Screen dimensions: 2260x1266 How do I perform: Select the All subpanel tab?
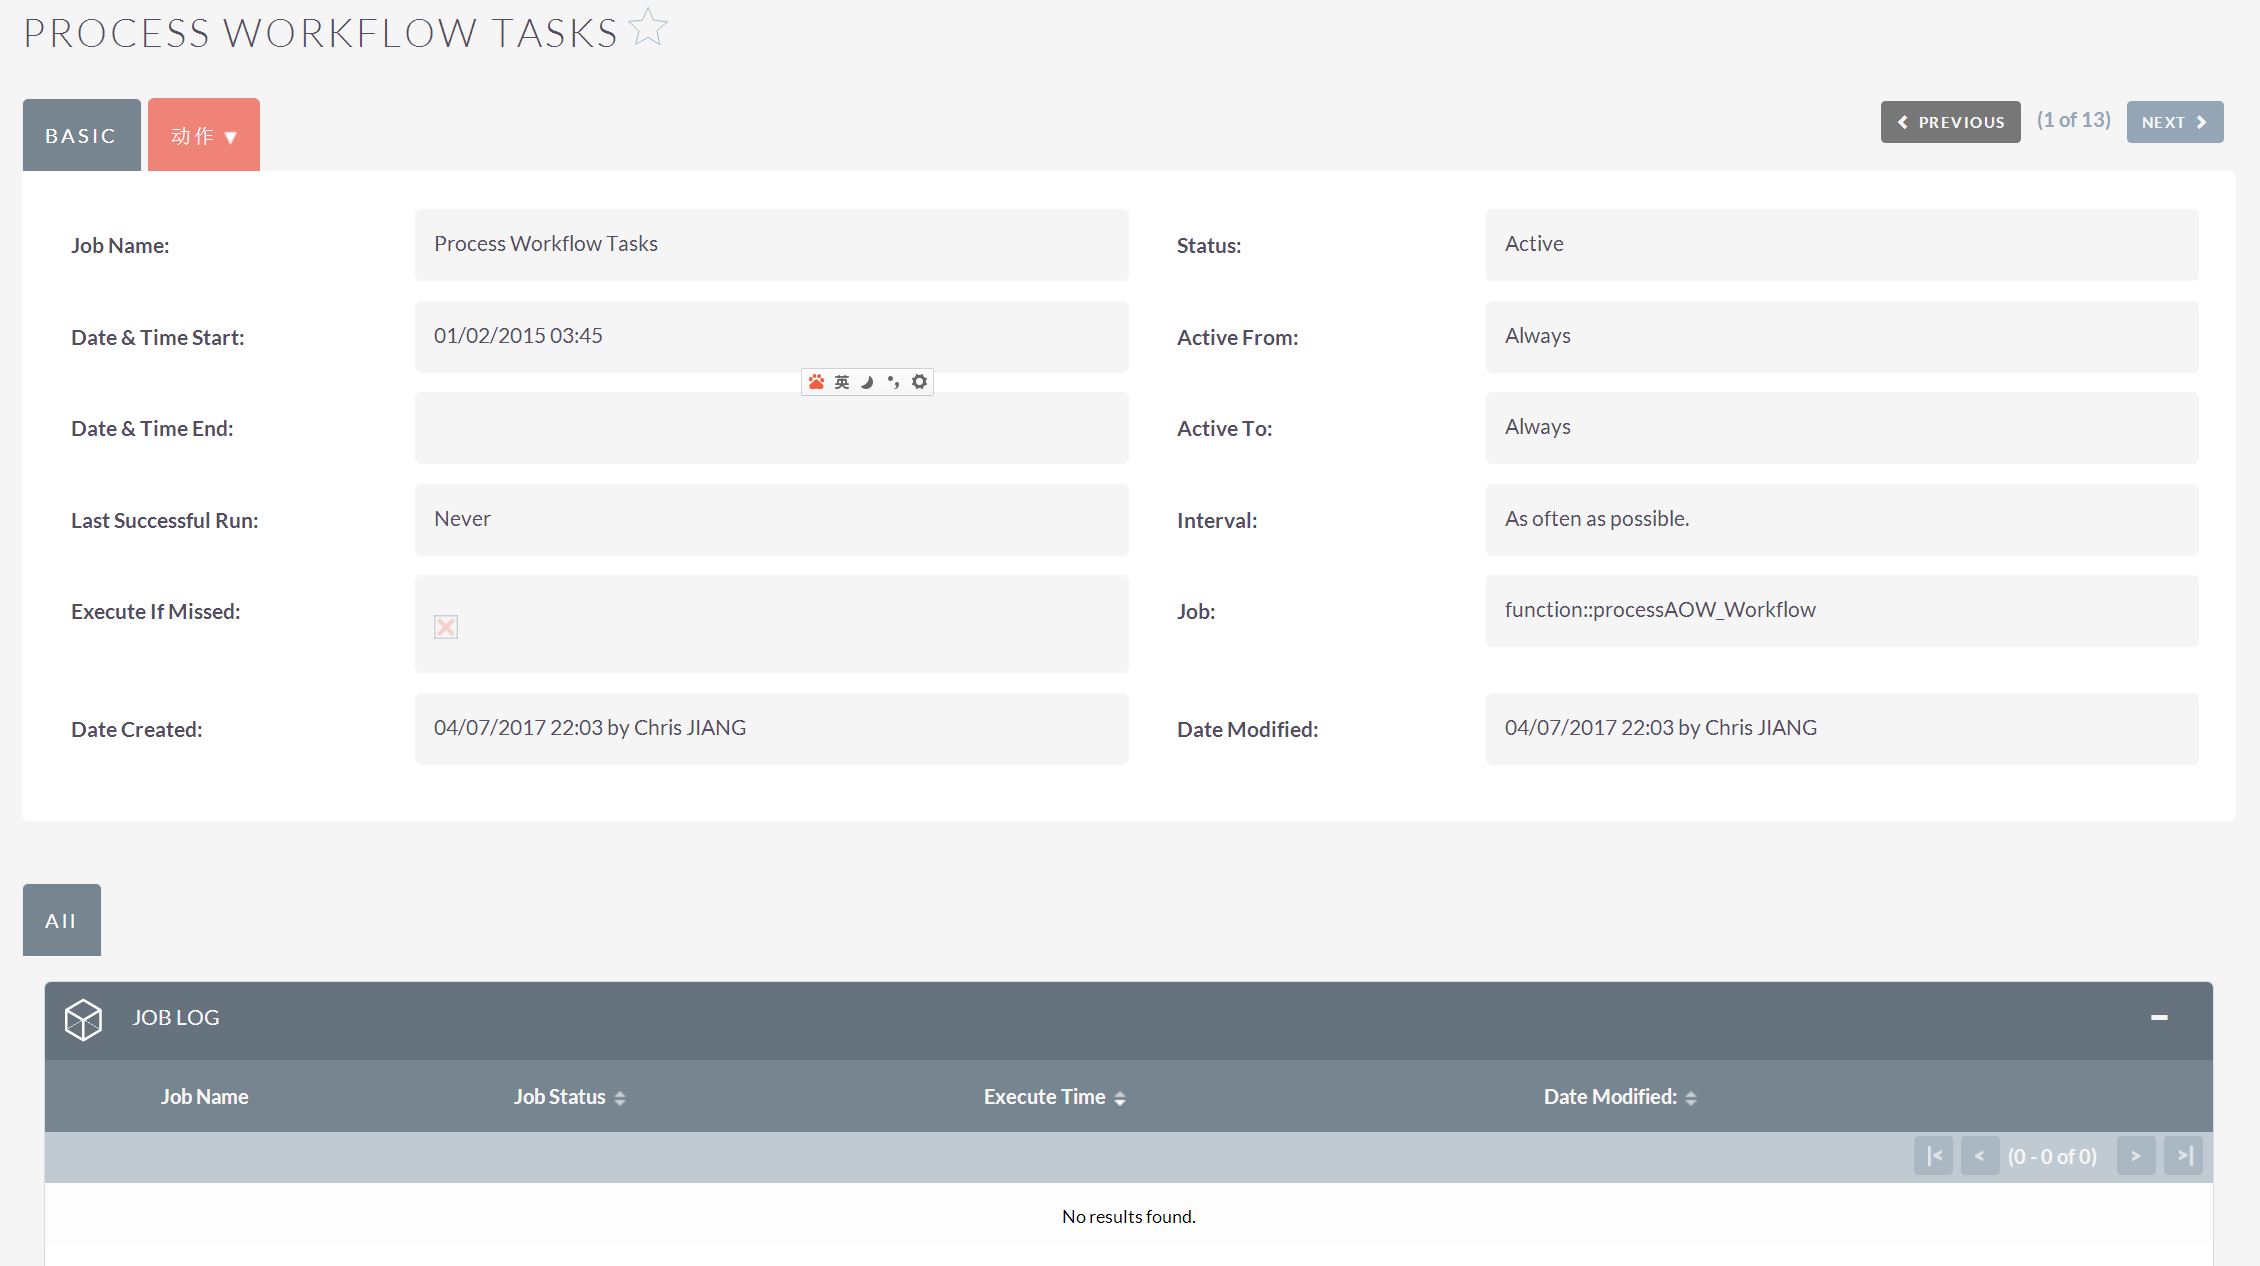(61, 920)
